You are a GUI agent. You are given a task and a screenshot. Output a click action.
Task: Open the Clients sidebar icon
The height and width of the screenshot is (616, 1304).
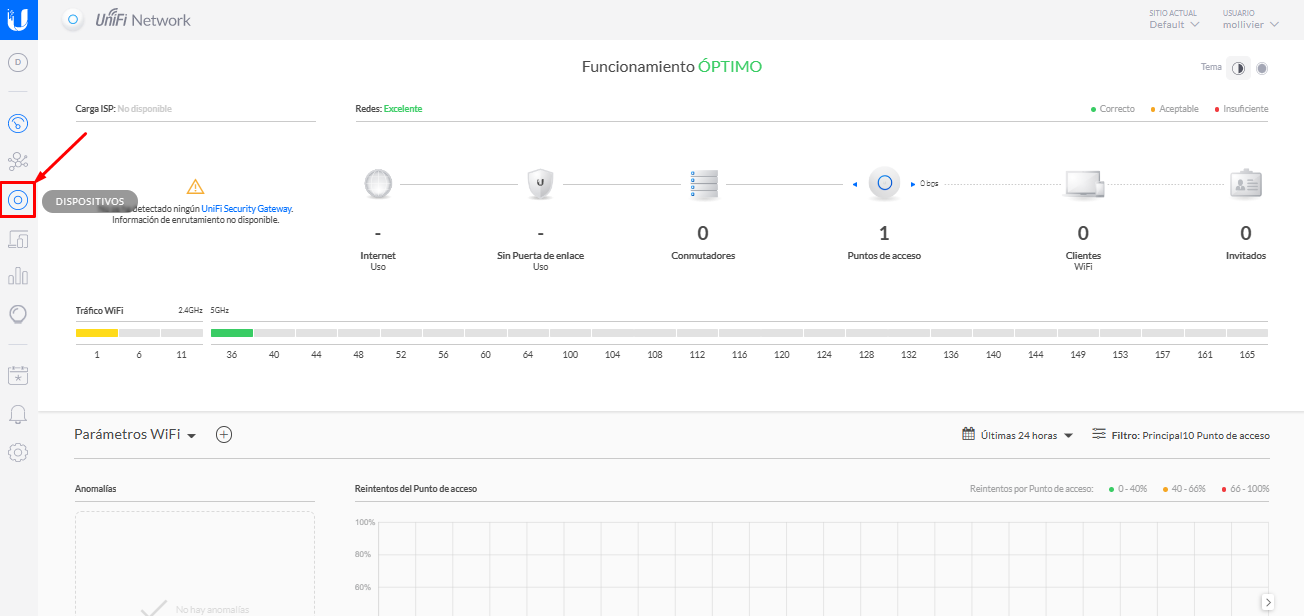click(18, 239)
